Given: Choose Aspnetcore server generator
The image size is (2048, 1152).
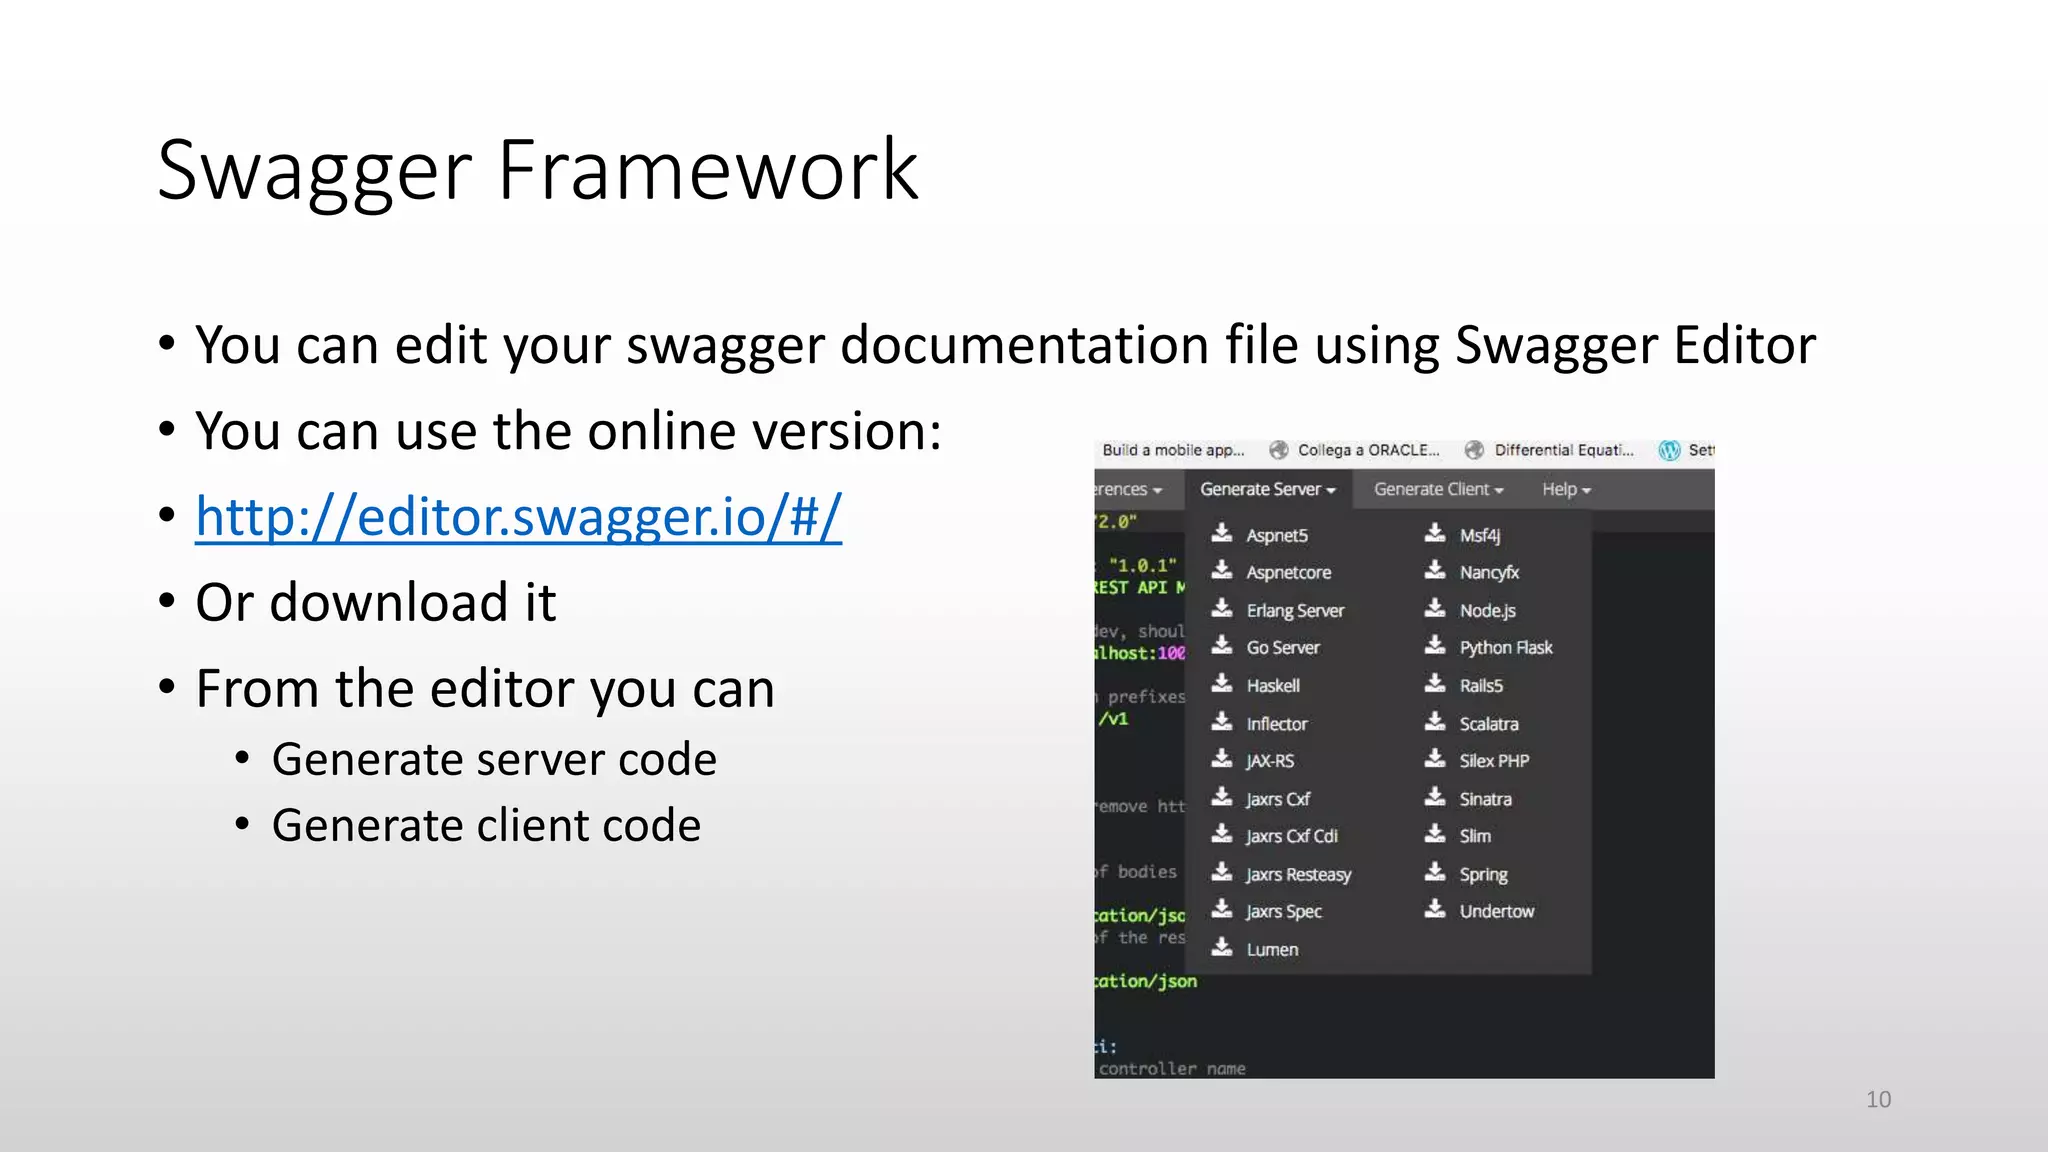Looking at the screenshot, I should (x=1288, y=573).
